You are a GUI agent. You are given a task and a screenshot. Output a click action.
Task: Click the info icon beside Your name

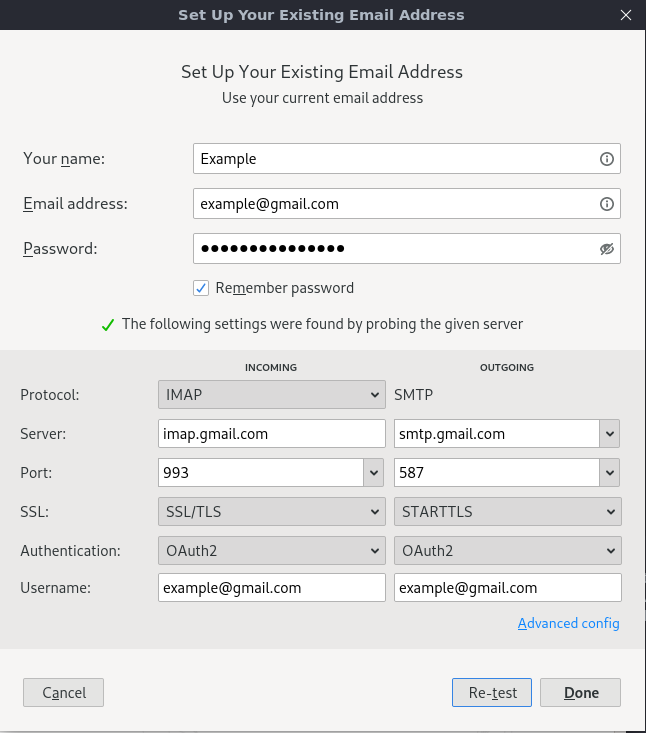click(x=606, y=159)
